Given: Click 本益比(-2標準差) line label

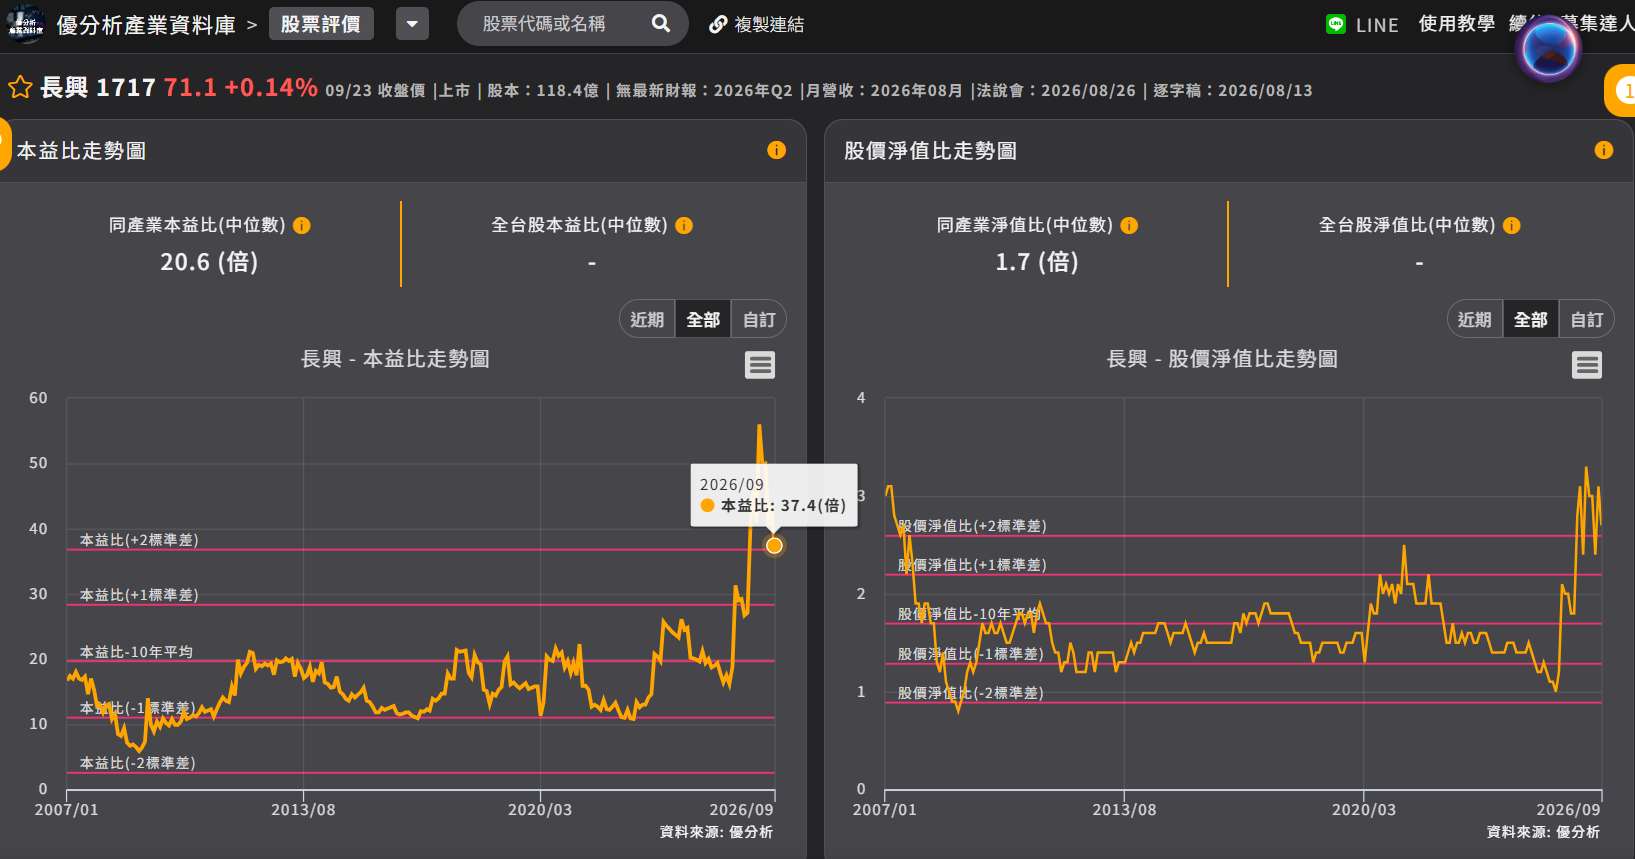Looking at the screenshot, I should point(138,763).
